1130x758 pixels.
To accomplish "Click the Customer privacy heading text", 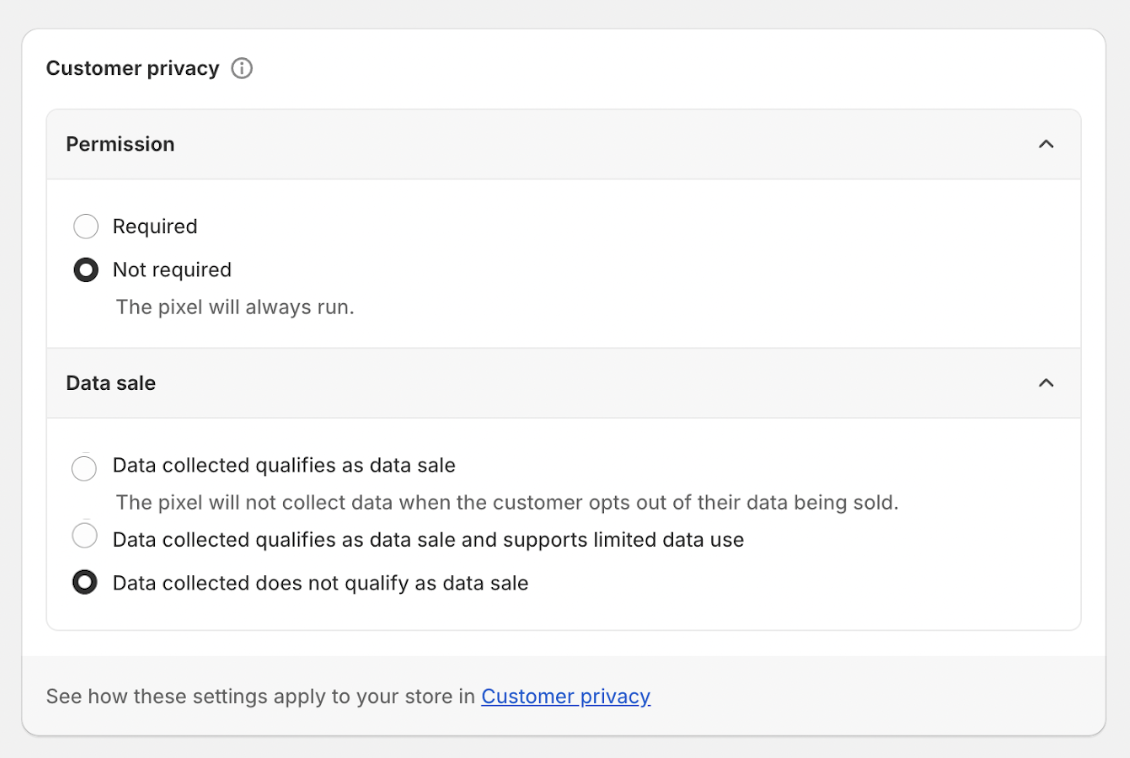I will click(132, 68).
